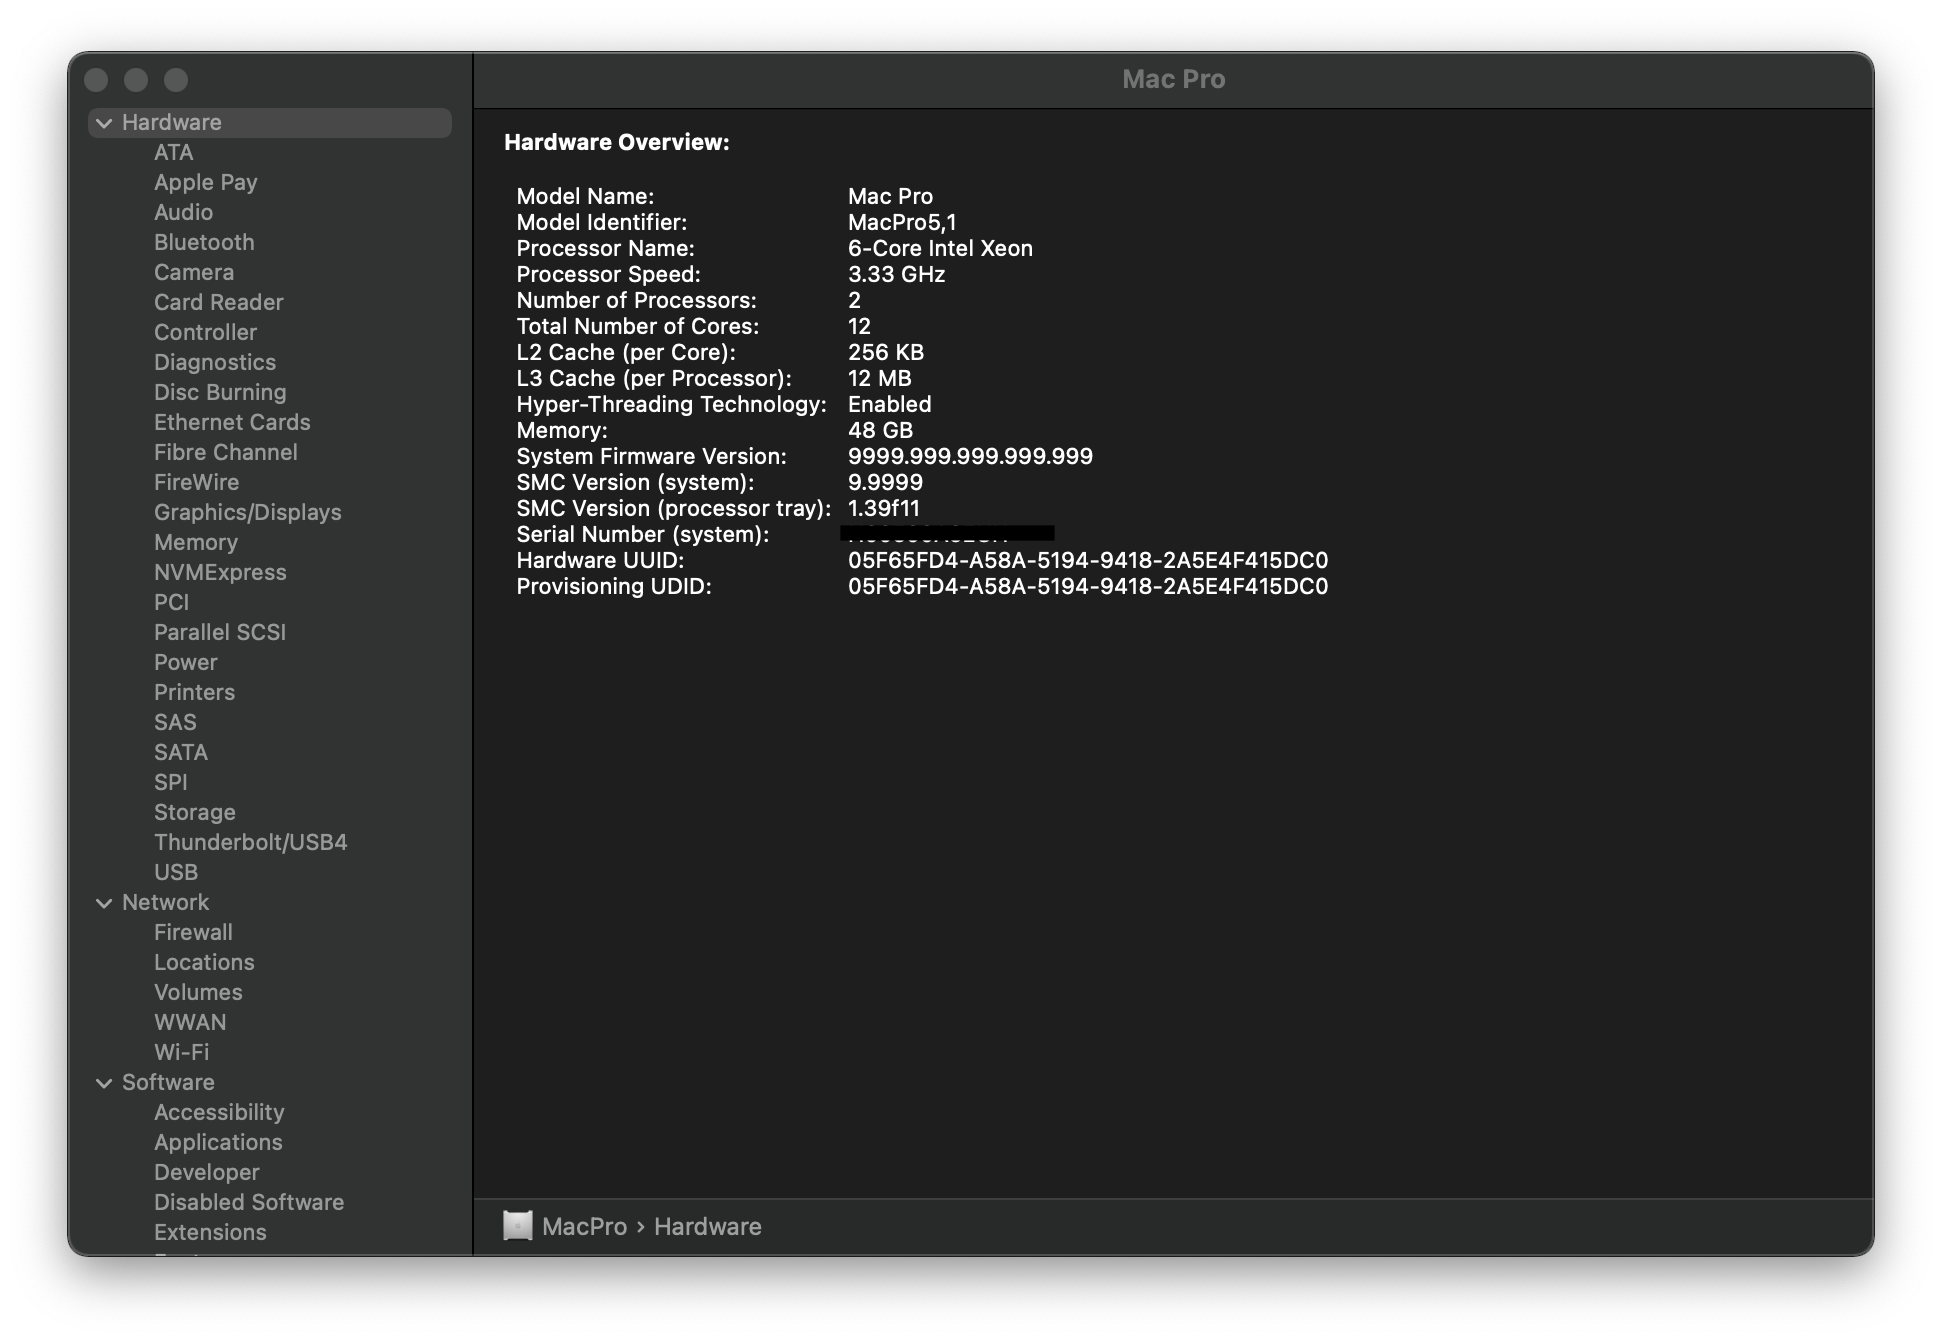Select Graphics/Displays in the sidebar
Screen dimensions: 1942x1340
coord(247,512)
